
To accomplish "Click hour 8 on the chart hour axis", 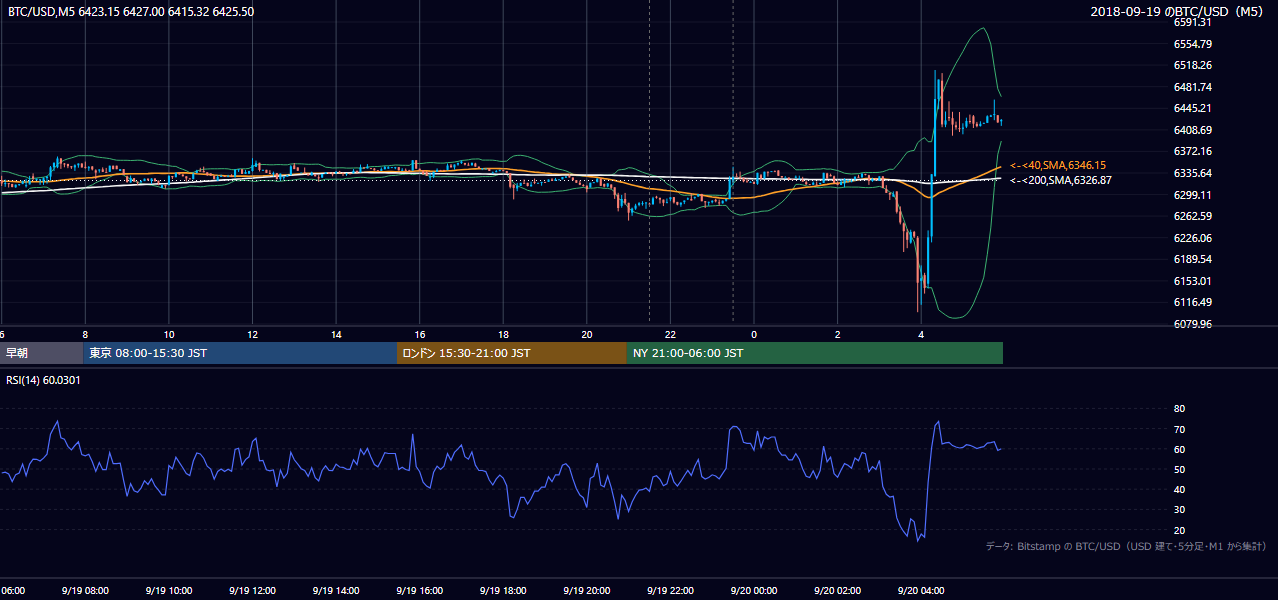I will (85, 334).
